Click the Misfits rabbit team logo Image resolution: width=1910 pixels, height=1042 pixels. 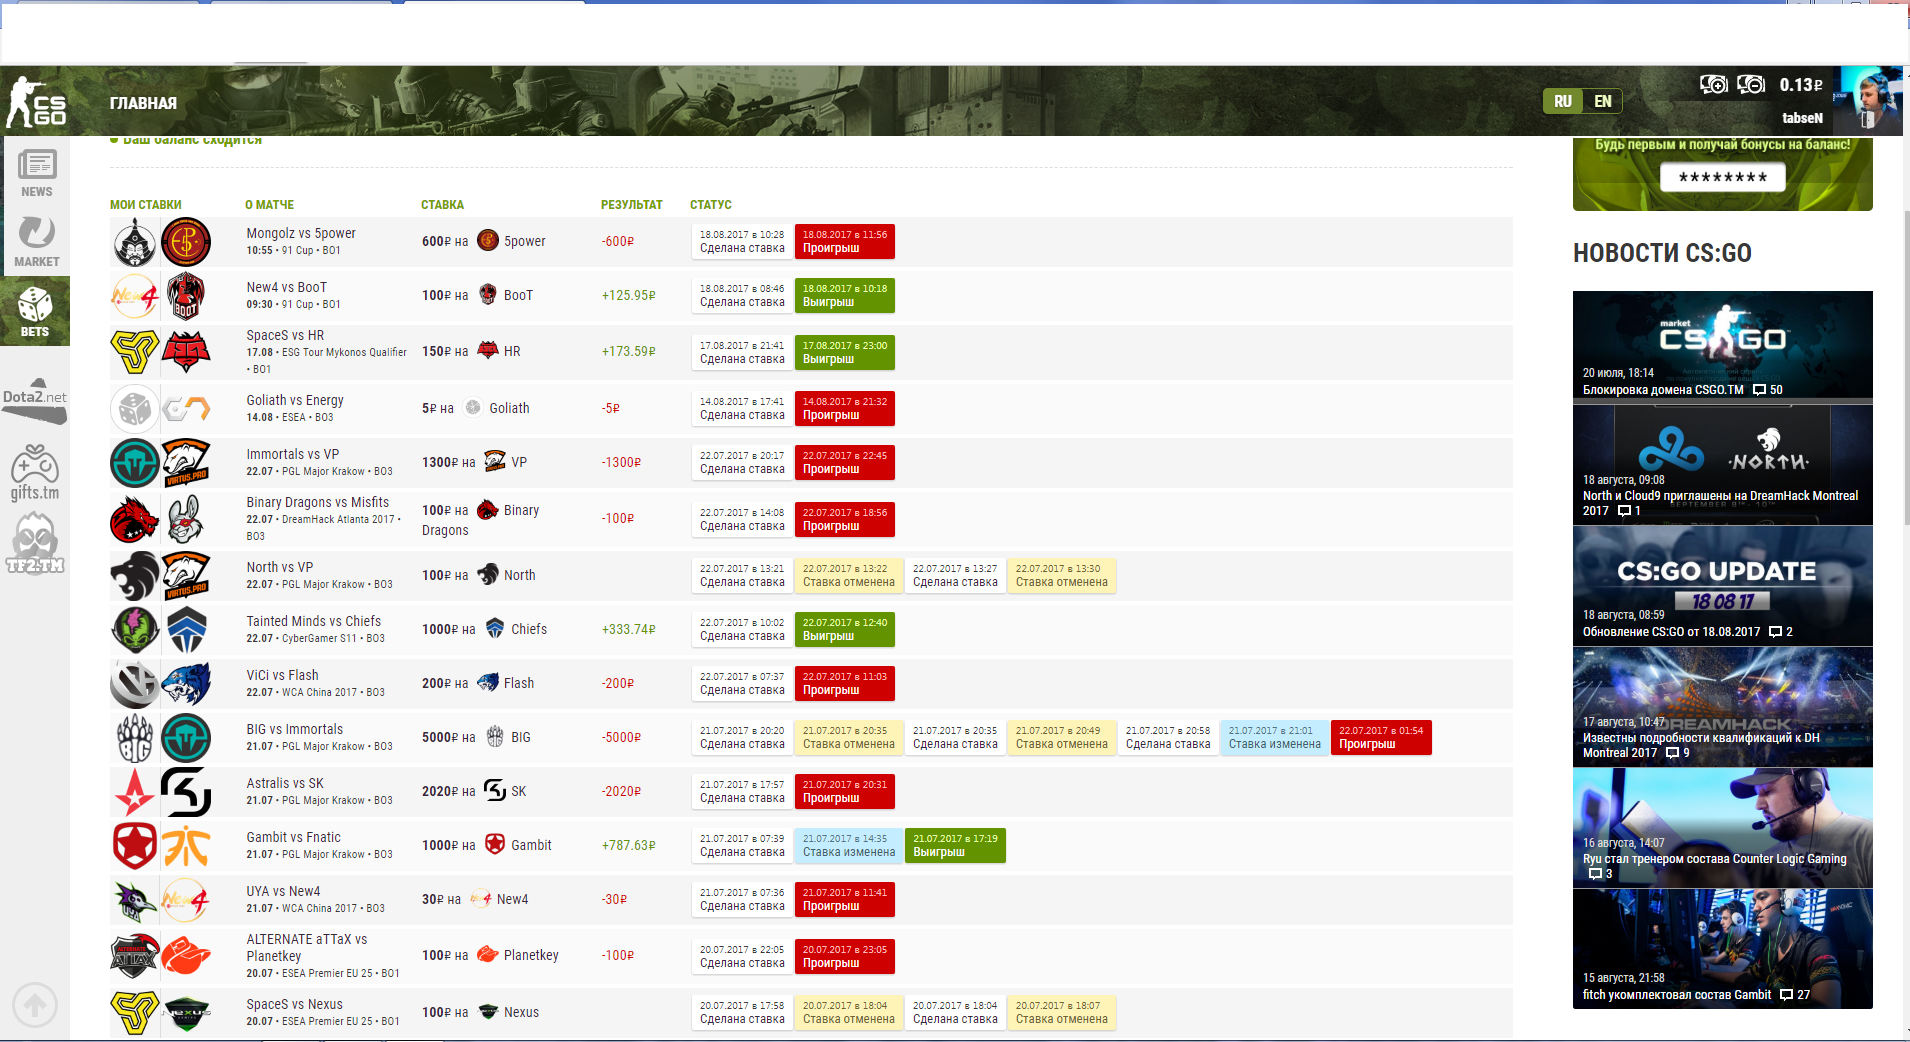pos(186,519)
